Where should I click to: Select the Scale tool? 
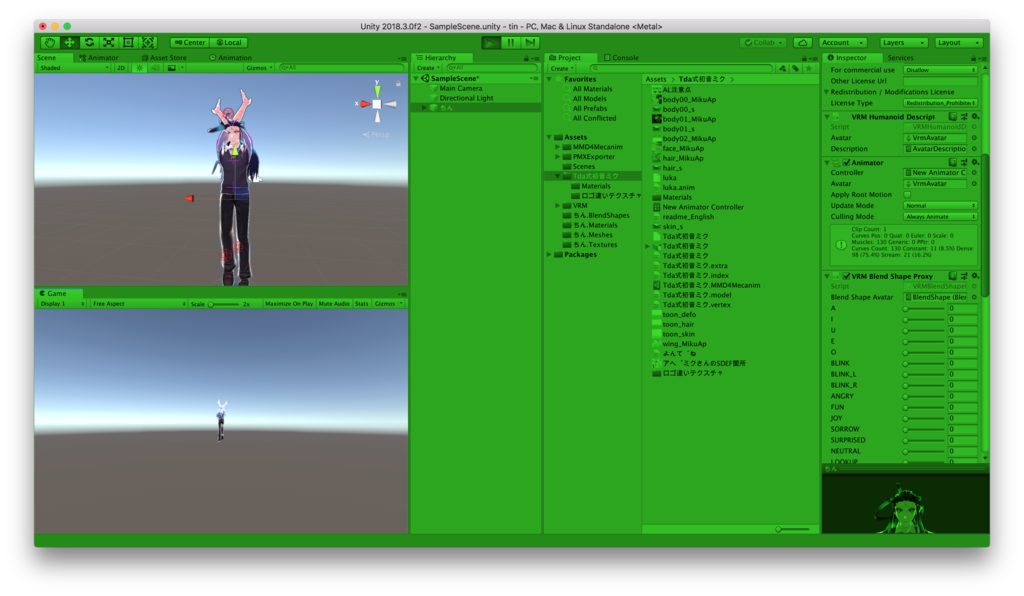tap(108, 42)
